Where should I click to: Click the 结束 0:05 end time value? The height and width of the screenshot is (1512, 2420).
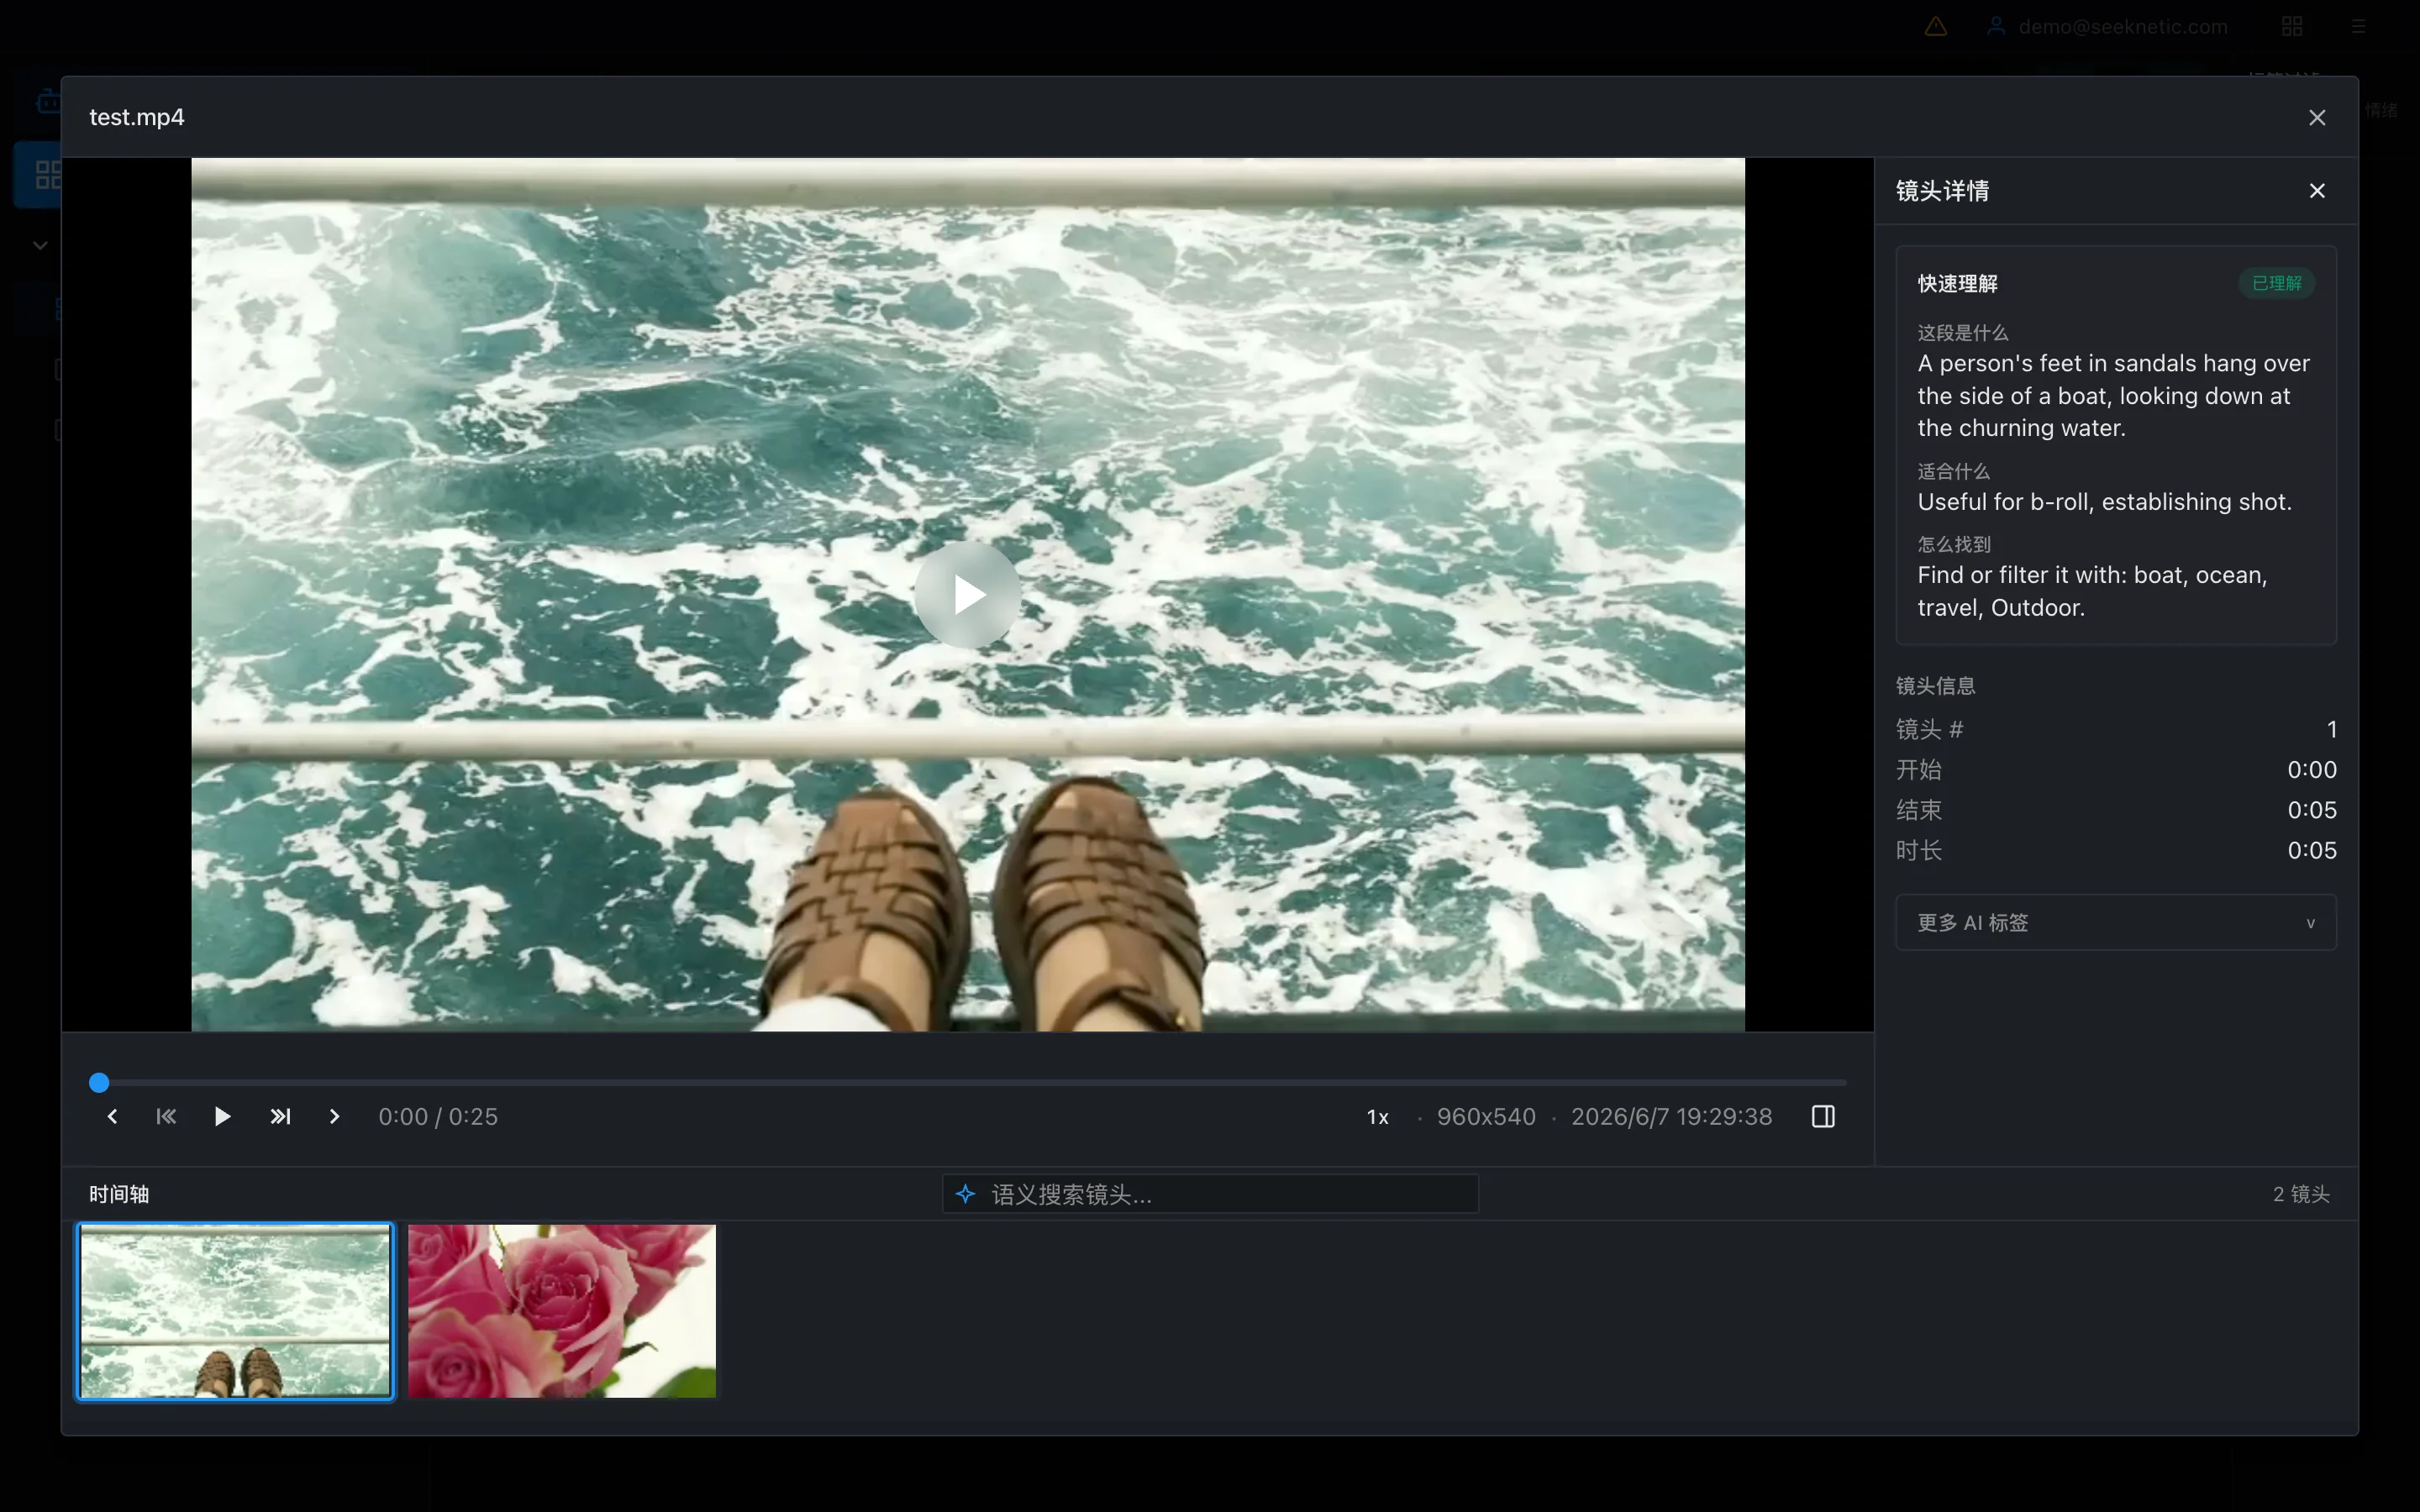(x=2311, y=810)
